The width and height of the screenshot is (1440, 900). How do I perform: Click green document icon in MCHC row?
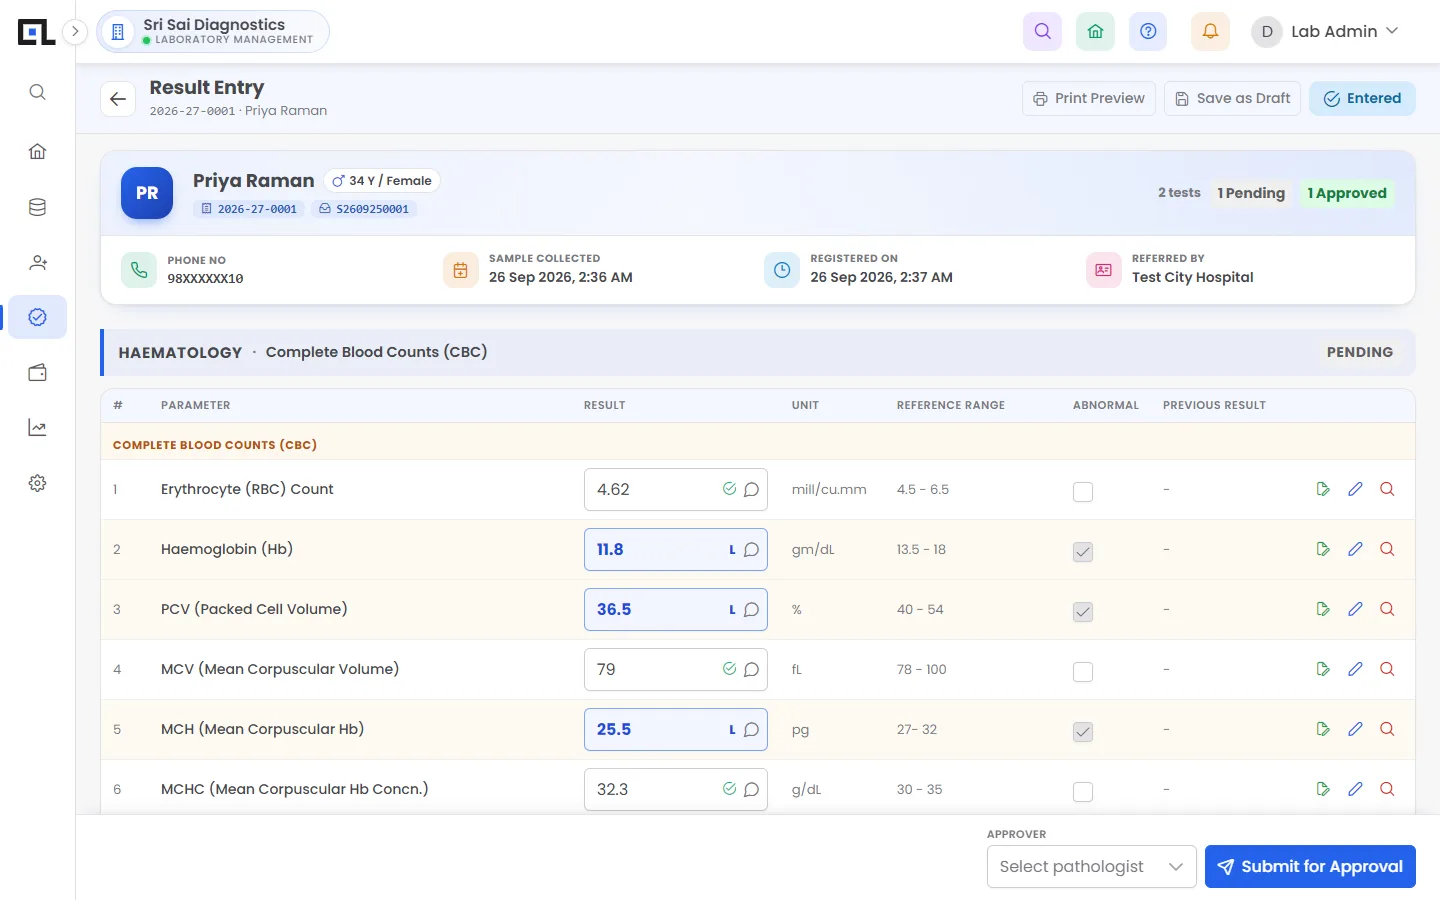click(1323, 789)
